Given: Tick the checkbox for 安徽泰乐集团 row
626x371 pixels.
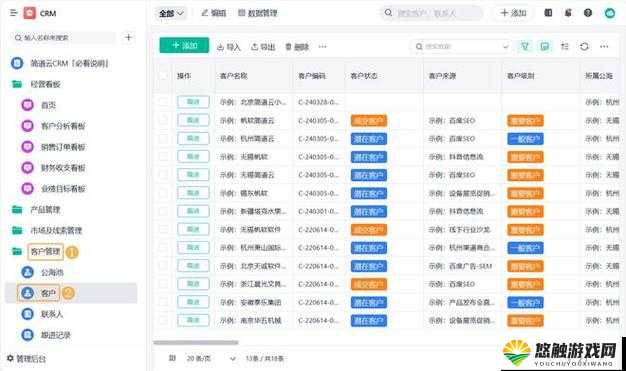Looking at the screenshot, I should click(x=163, y=302).
